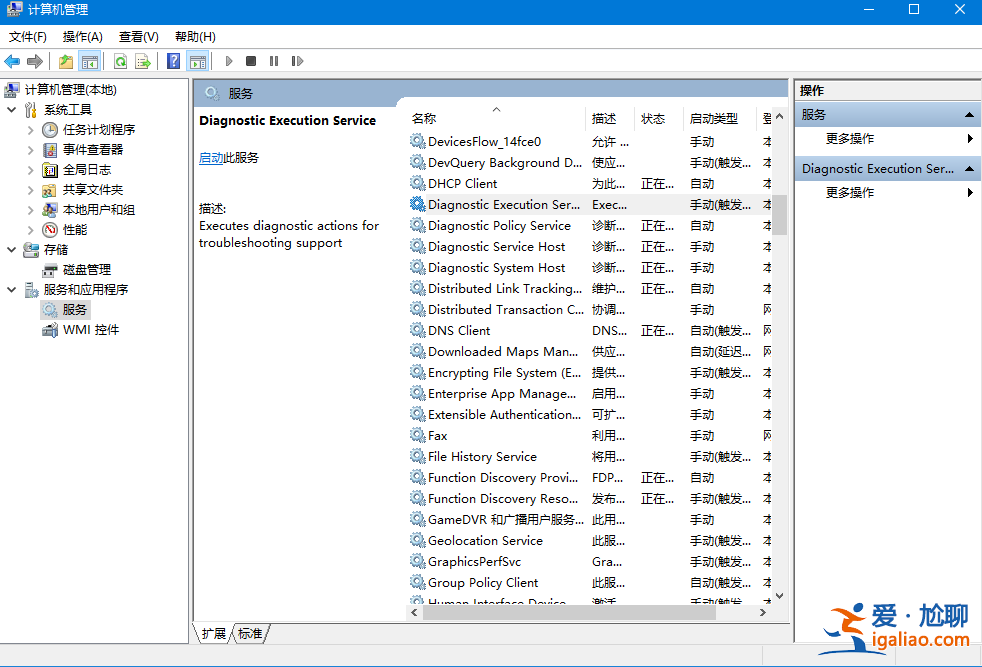Open Help via the blue question mark icon
Viewport: 982px width, 667px height.
(174, 61)
